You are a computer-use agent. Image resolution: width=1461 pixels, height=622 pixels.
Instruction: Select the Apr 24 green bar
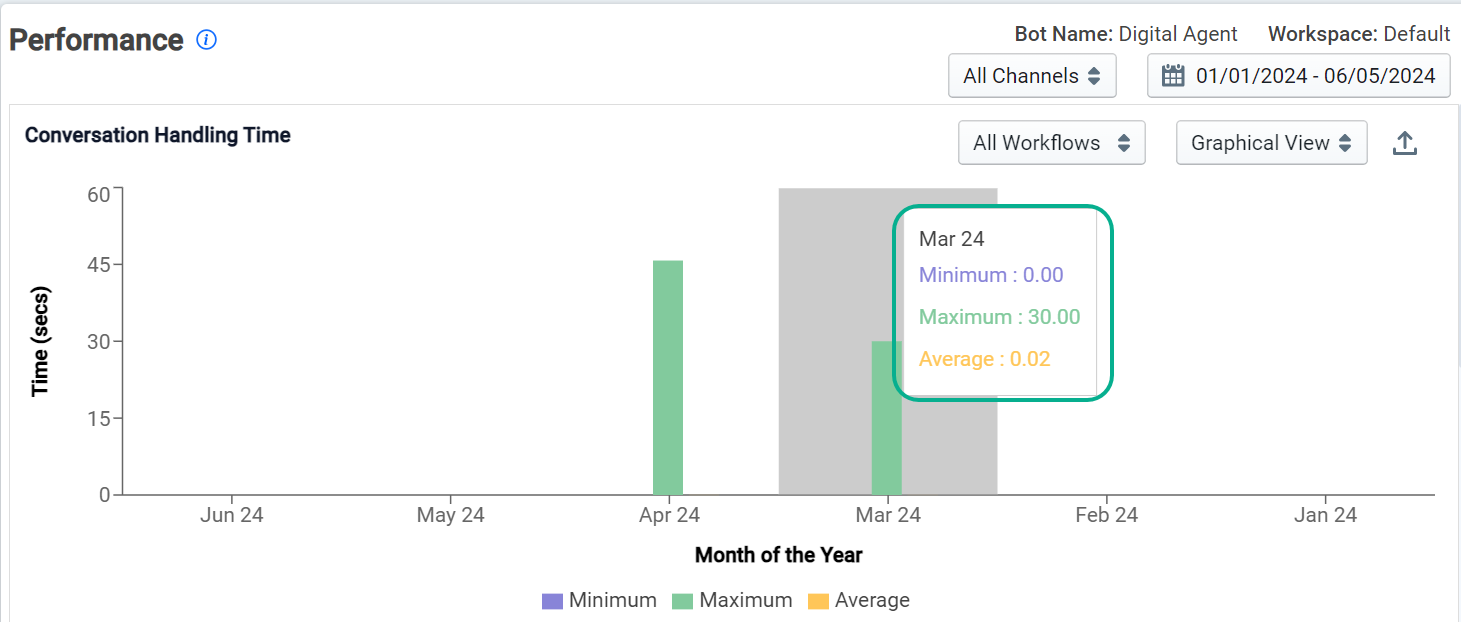click(x=668, y=378)
